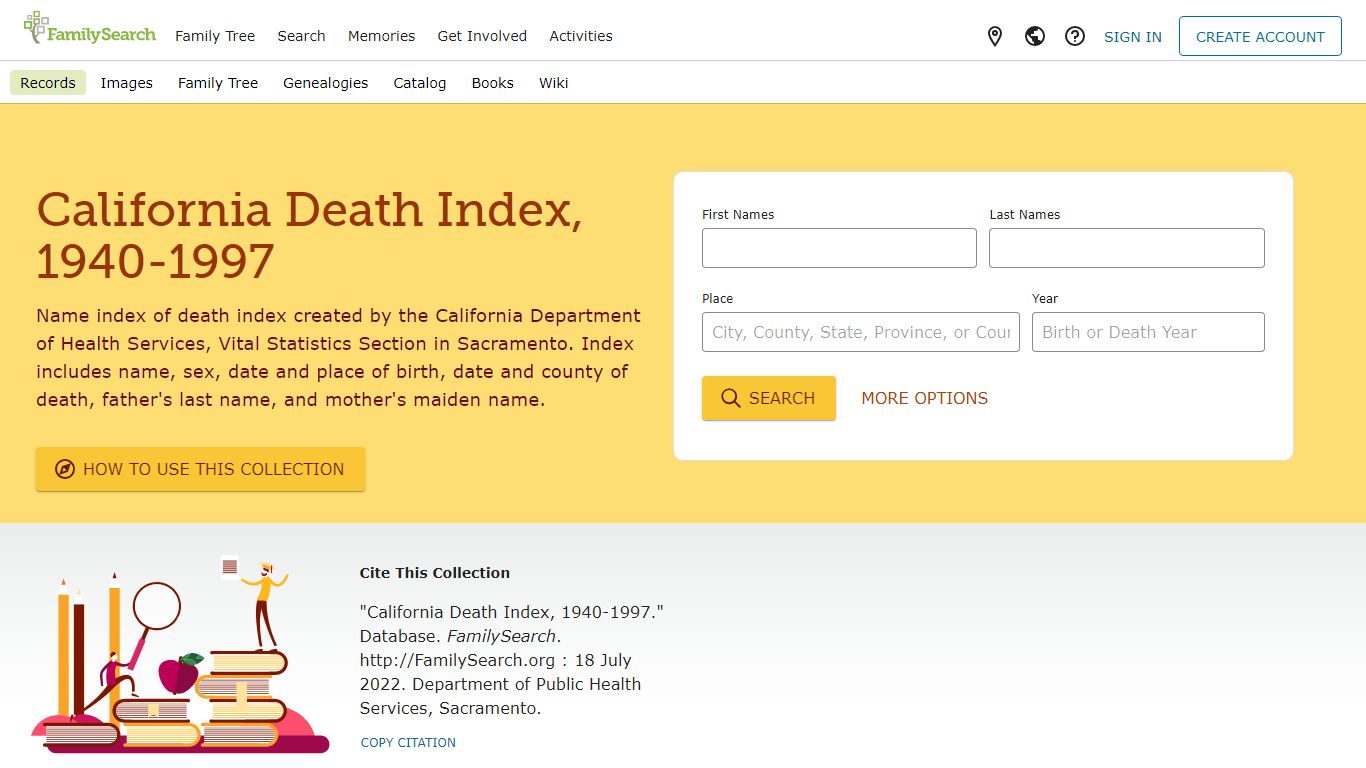This screenshot has width=1366, height=768.
Task: Switch to the Wiki tab
Action: coord(554,83)
